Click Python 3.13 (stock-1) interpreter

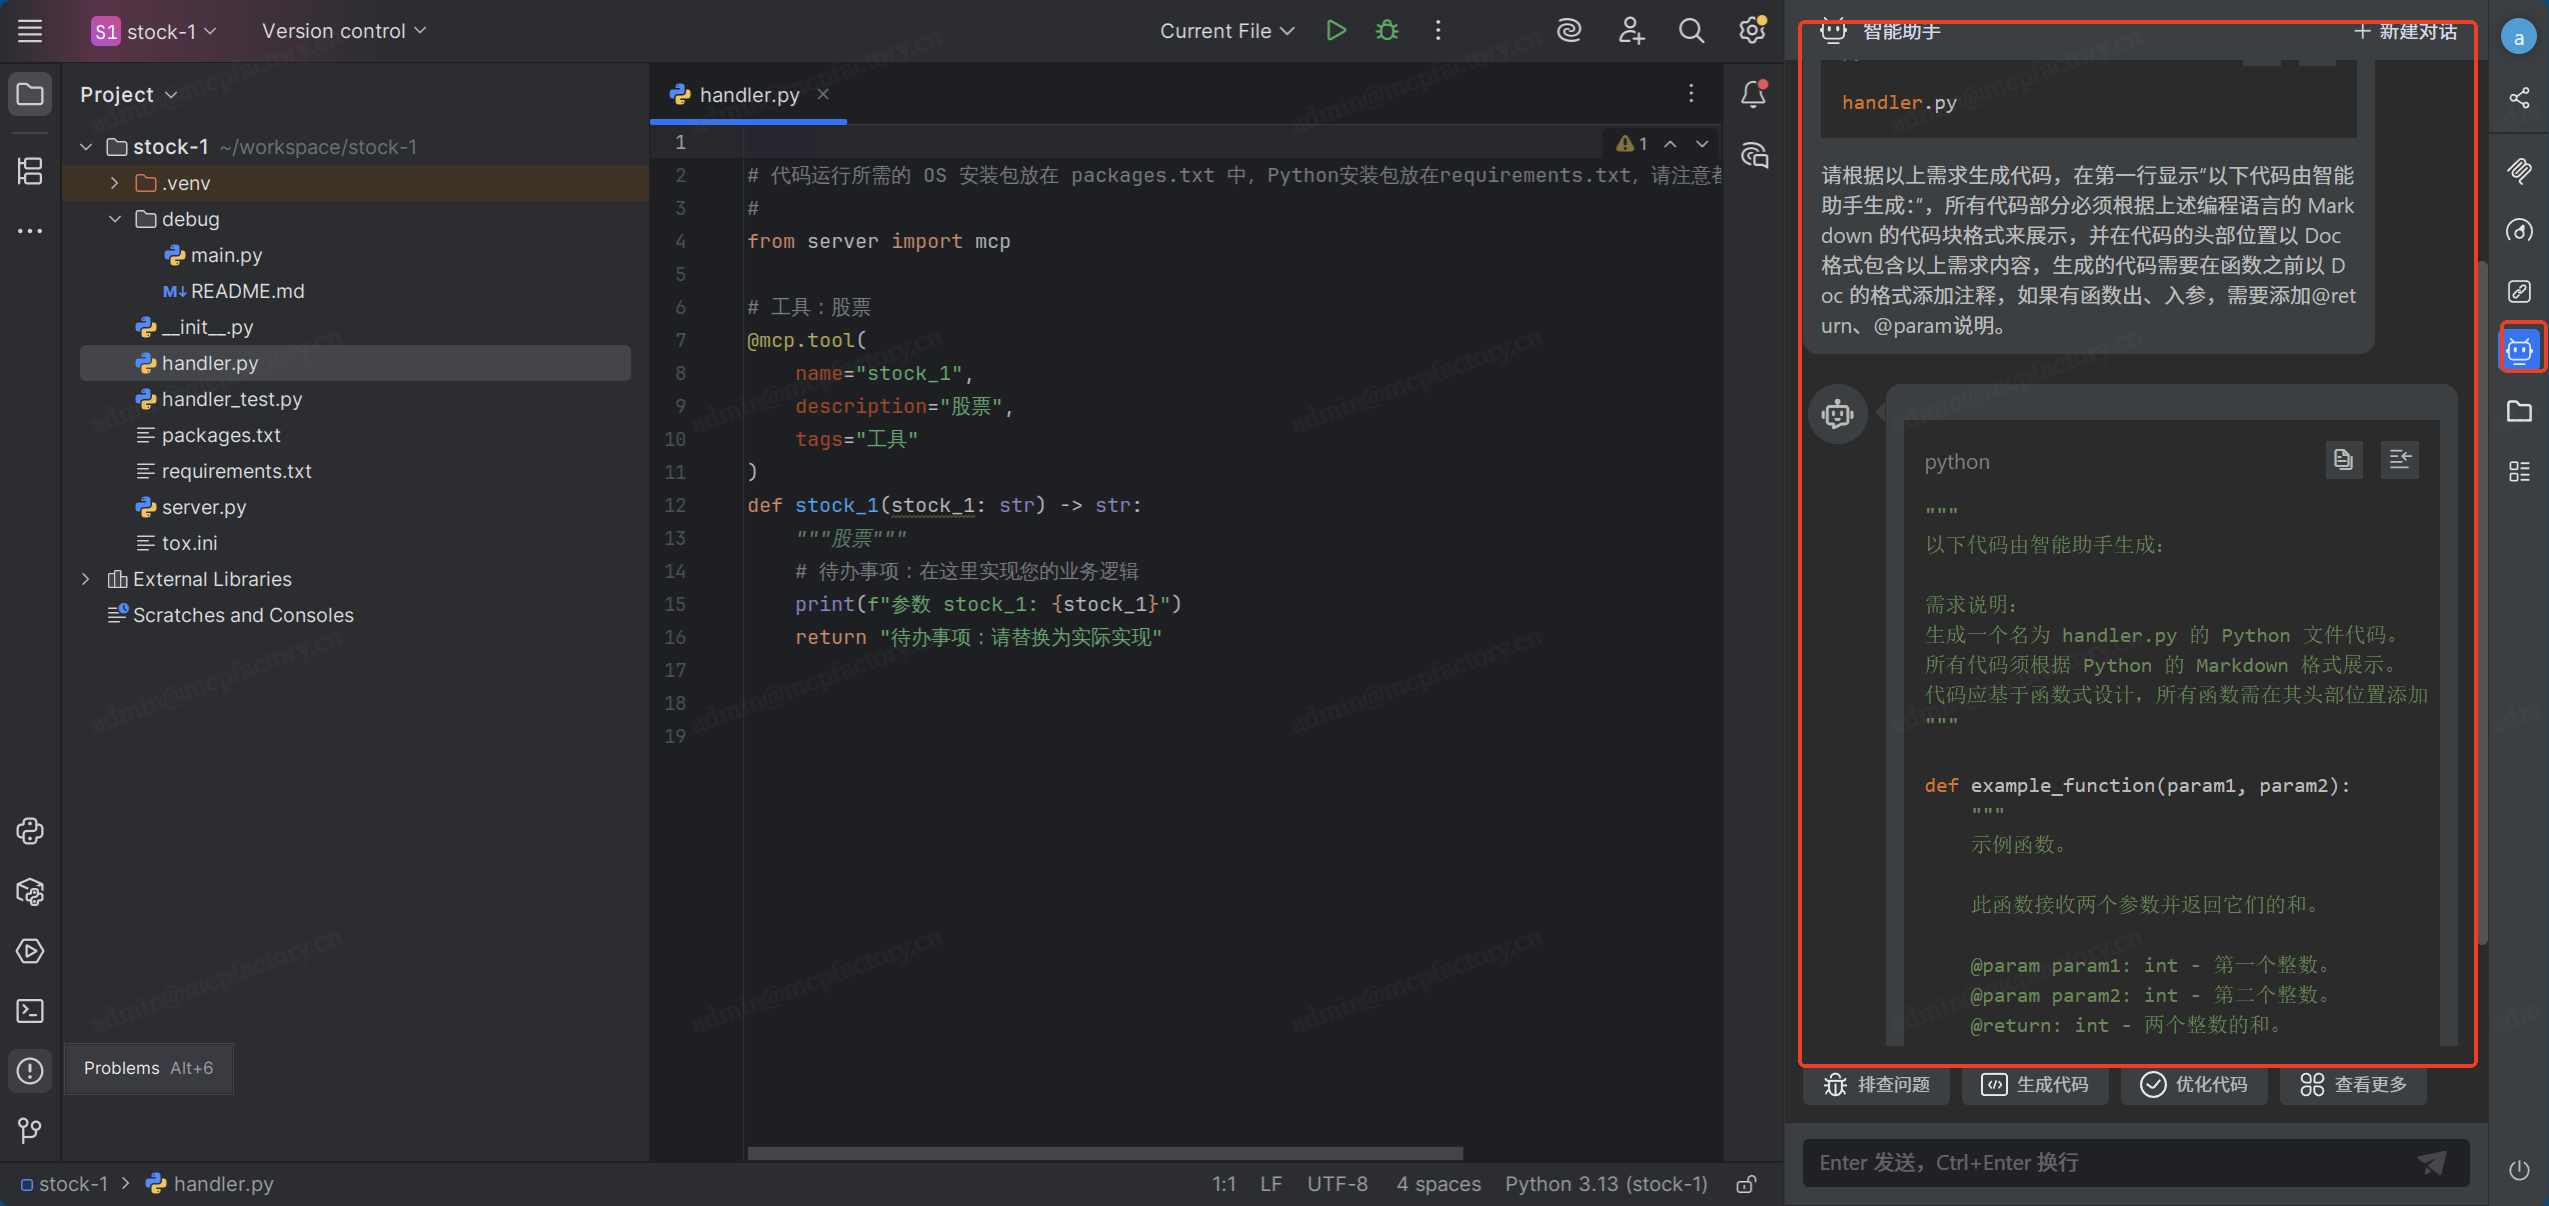point(1606,1184)
